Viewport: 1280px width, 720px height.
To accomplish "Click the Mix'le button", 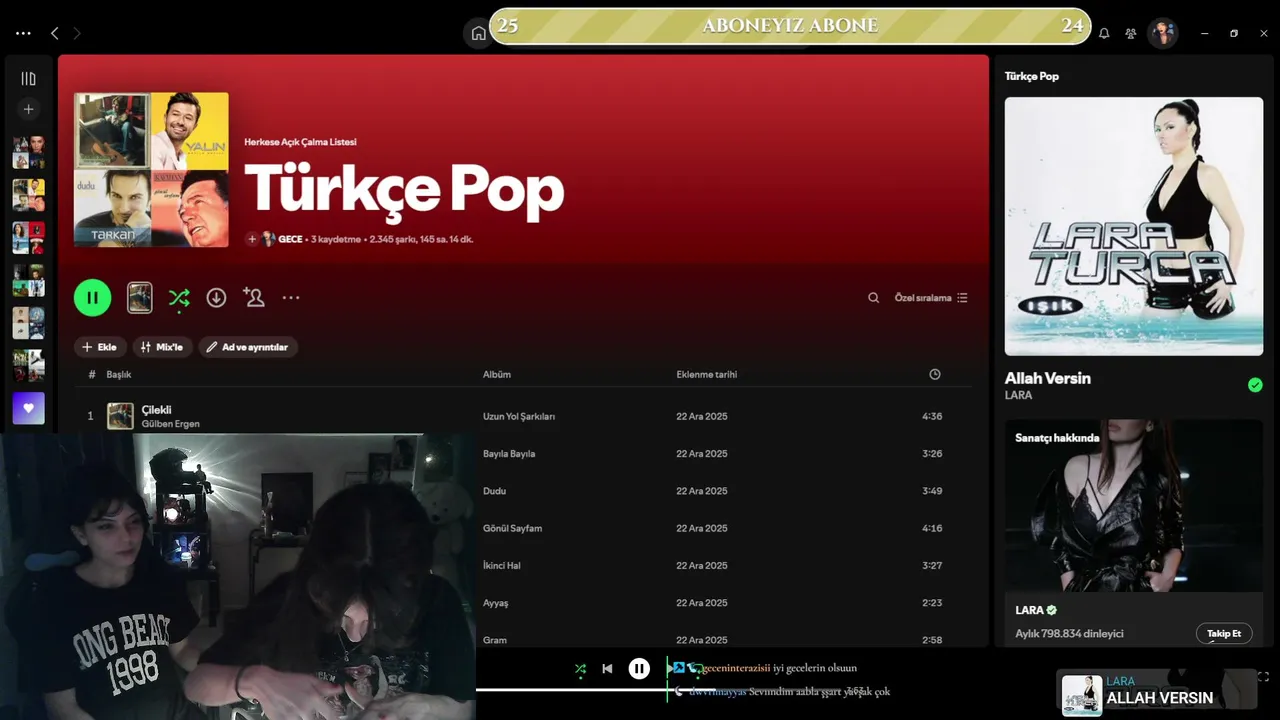I will click(x=162, y=347).
